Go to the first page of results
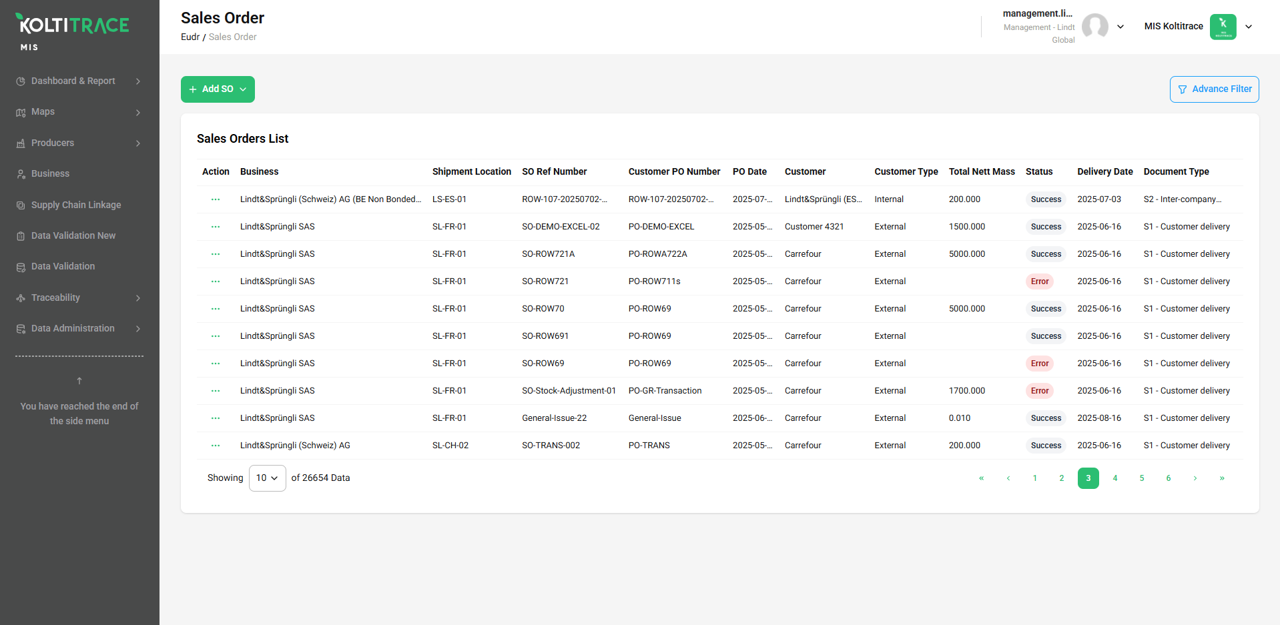 (981, 478)
